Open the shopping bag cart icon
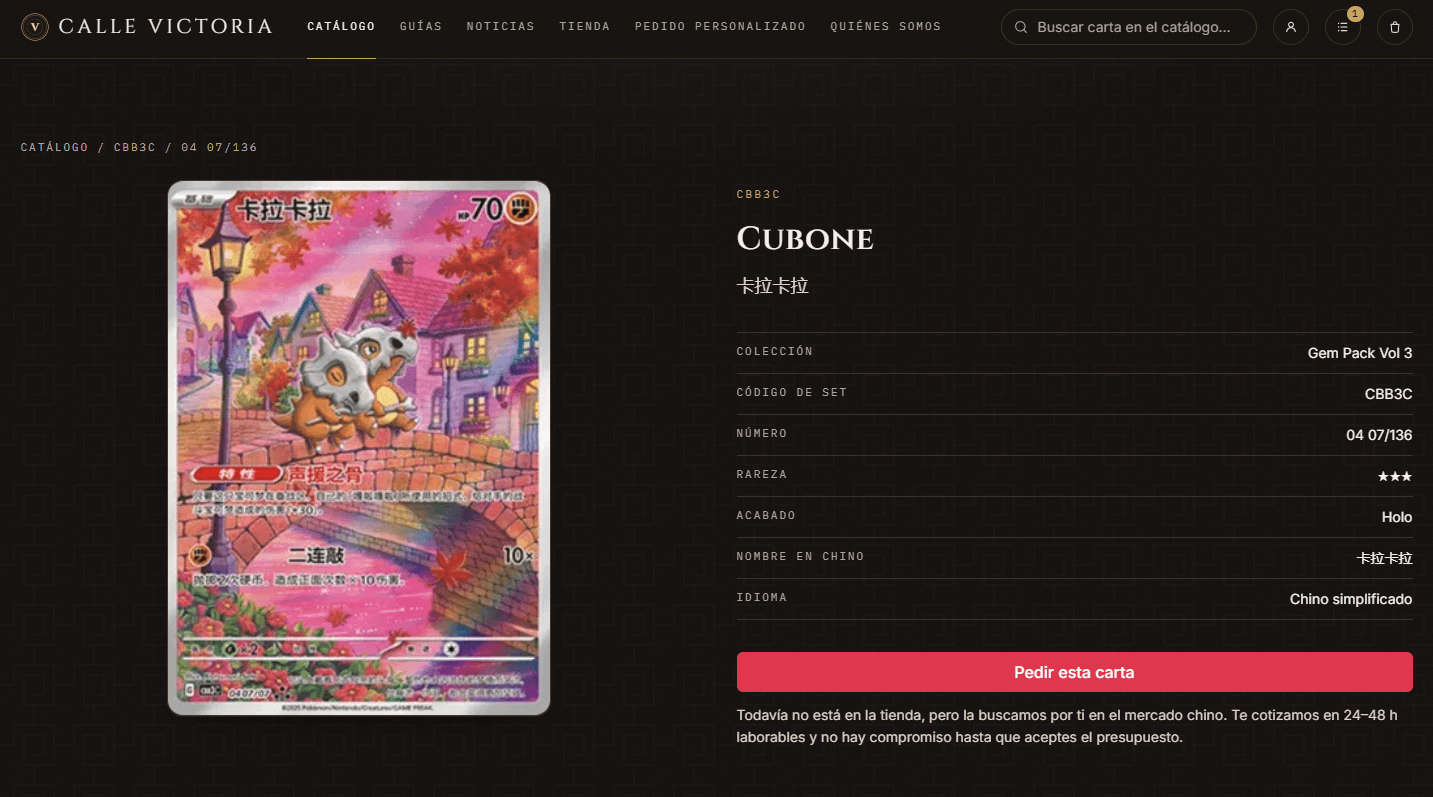The image size is (1433, 797). pyautogui.click(x=1395, y=27)
